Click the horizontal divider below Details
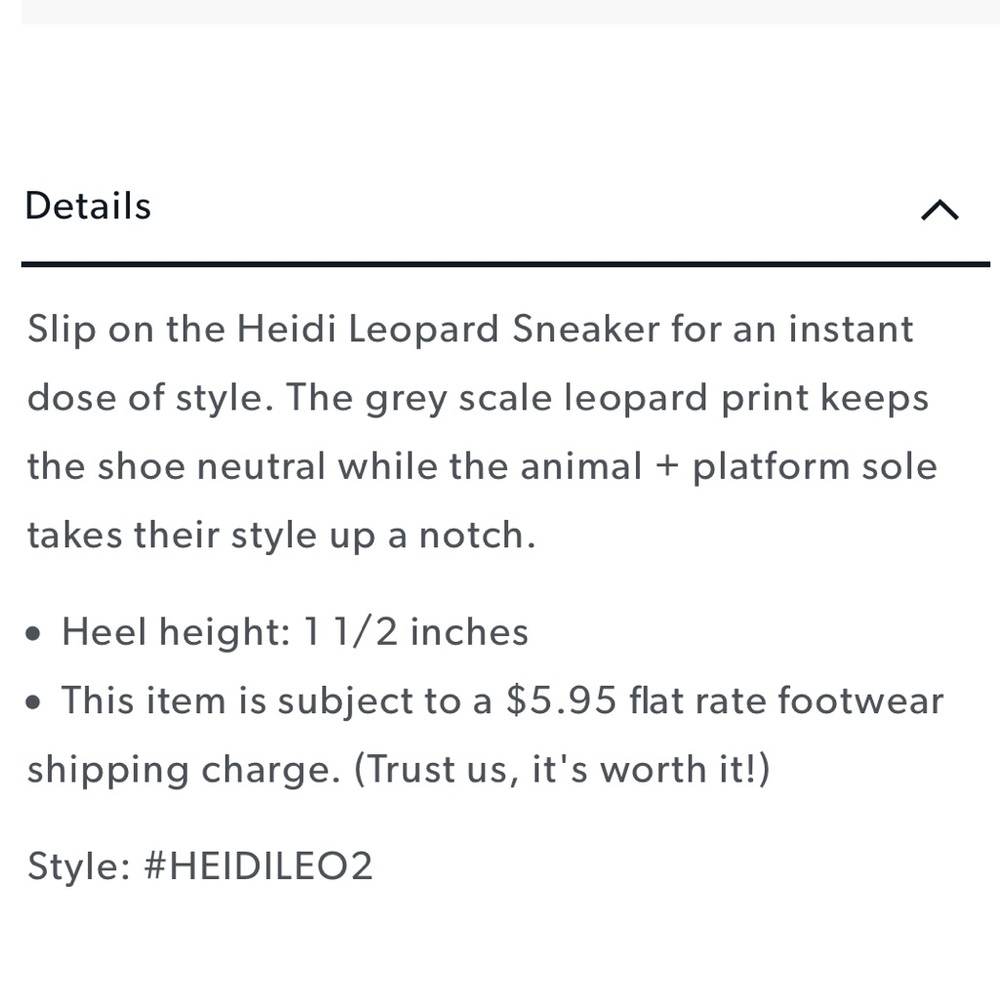 [x=500, y=263]
